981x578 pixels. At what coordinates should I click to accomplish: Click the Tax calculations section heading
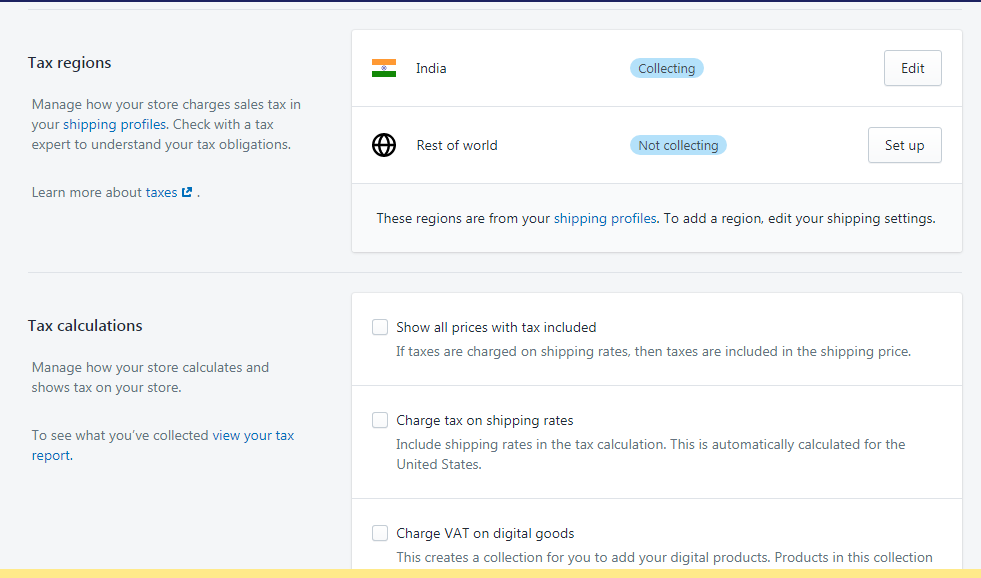click(x=85, y=326)
